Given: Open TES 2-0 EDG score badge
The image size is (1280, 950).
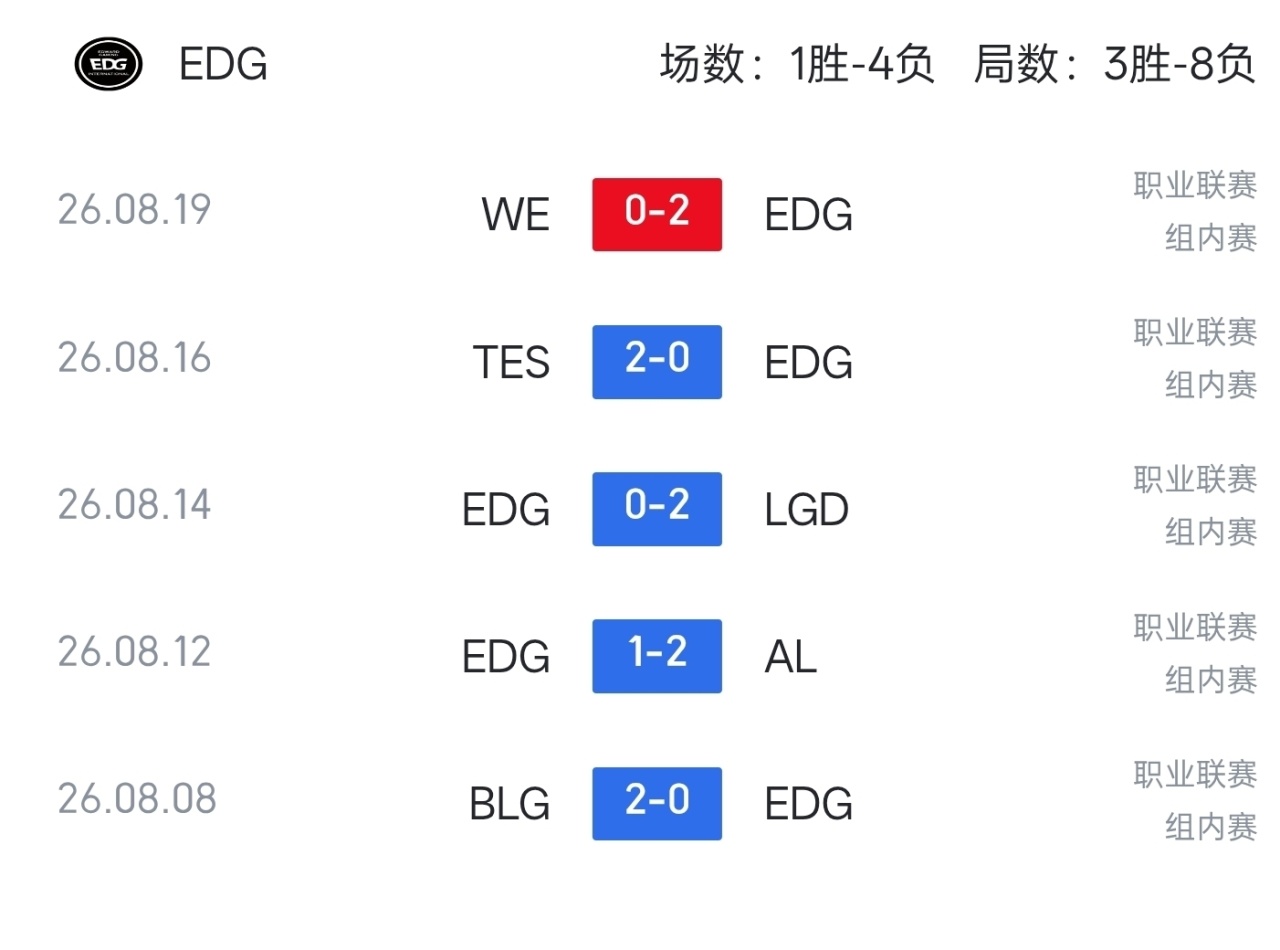Looking at the screenshot, I should tap(657, 361).
